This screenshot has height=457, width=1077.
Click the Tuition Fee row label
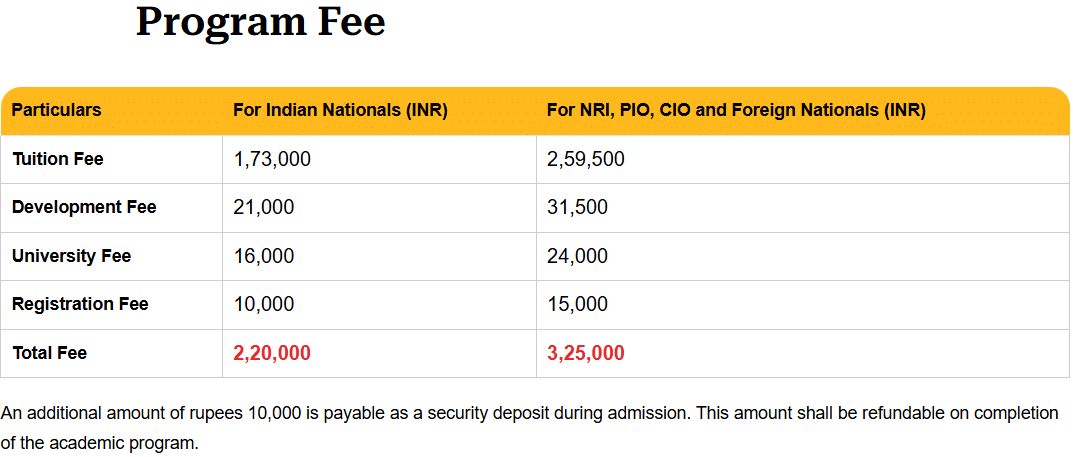57,159
